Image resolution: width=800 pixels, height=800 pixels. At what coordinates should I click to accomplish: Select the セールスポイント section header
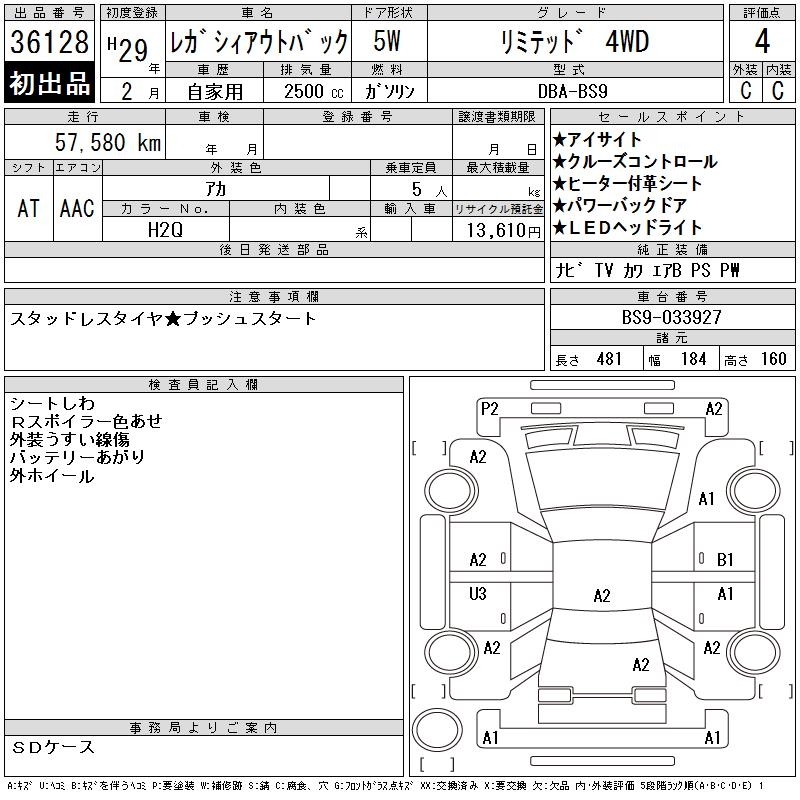coord(672,117)
